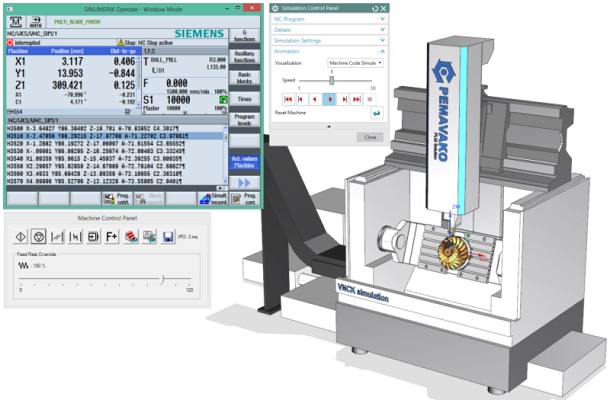Play the simulation forward

(329, 100)
